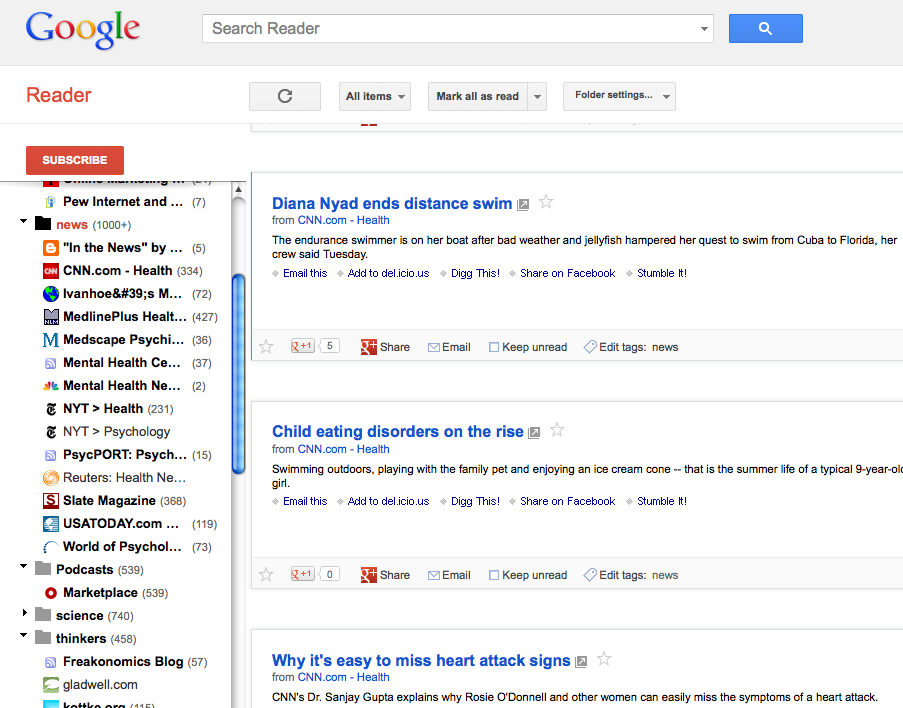Click the SUBSCRIBE button
The width and height of the screenshot is (903, 708).
pyautogui.click(x=75, y=160)
